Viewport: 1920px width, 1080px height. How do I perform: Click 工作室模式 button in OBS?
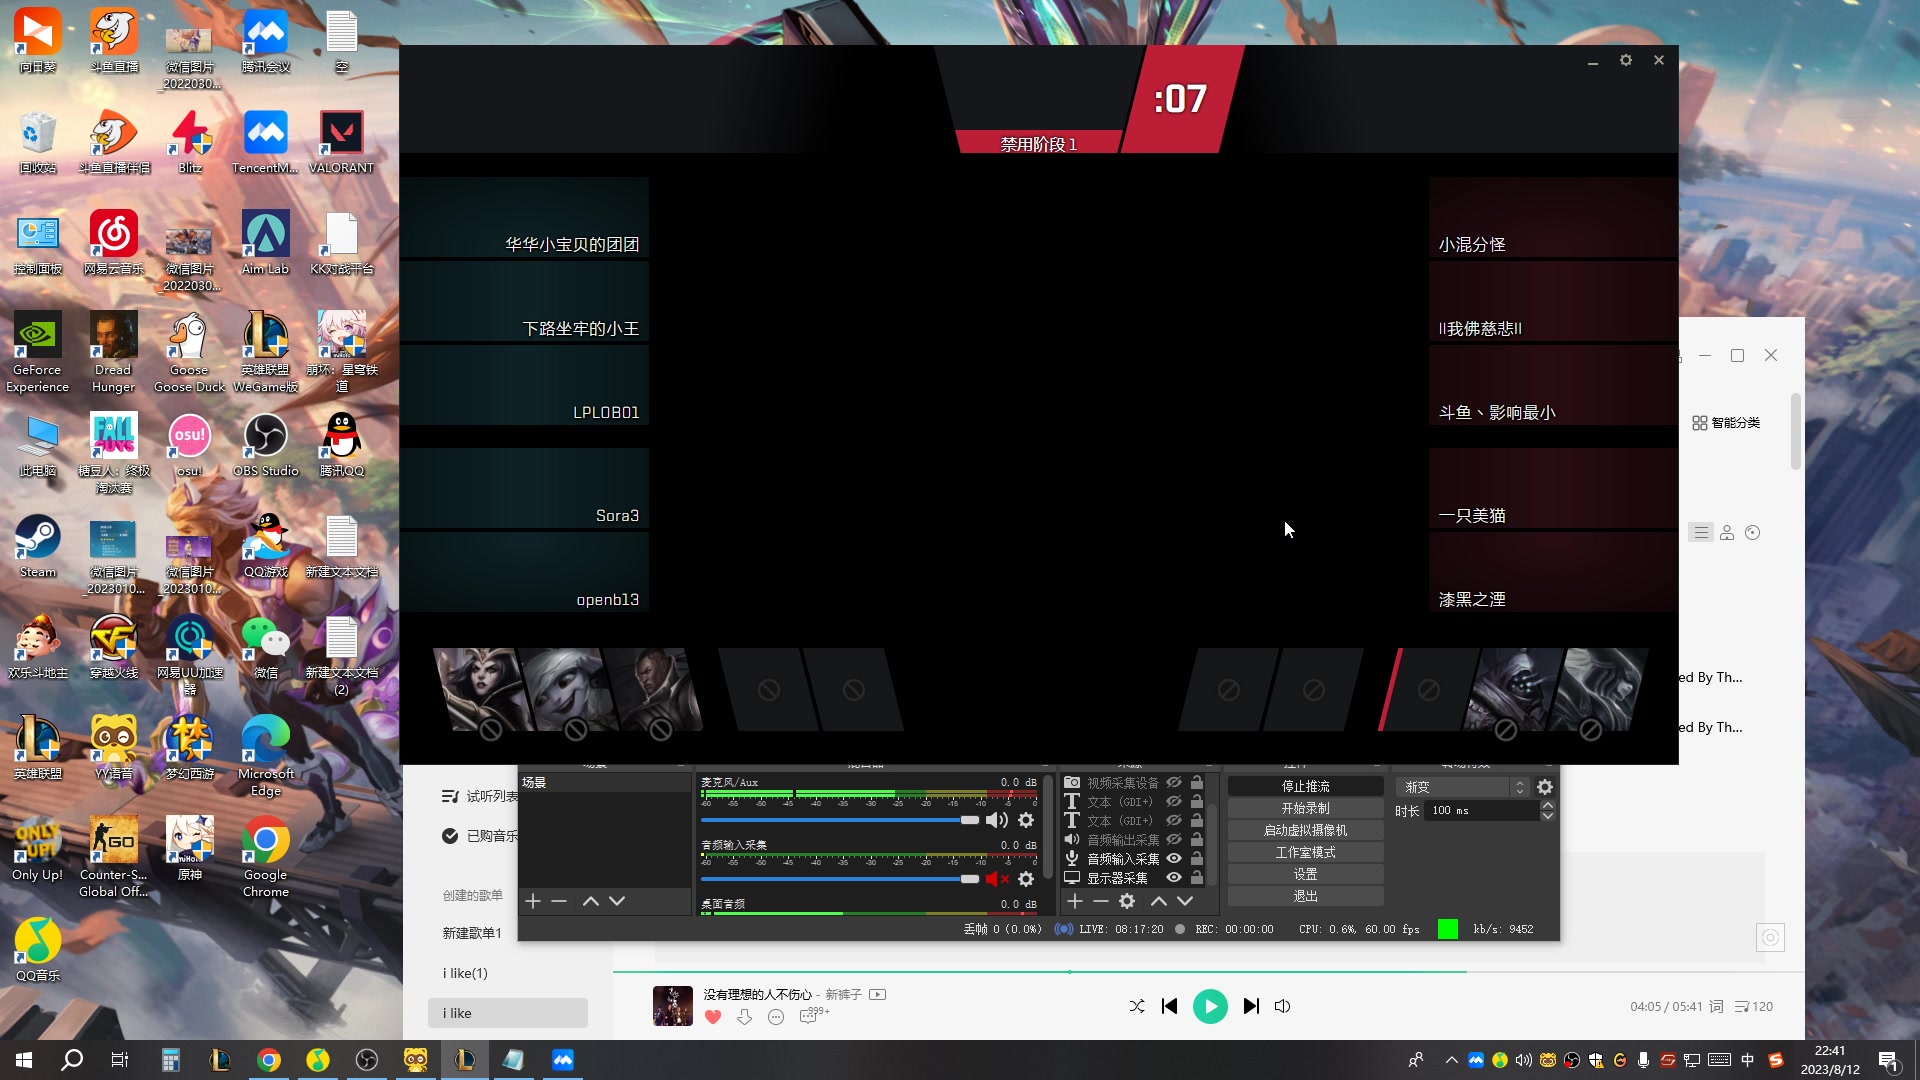(x=1305, y=853)
